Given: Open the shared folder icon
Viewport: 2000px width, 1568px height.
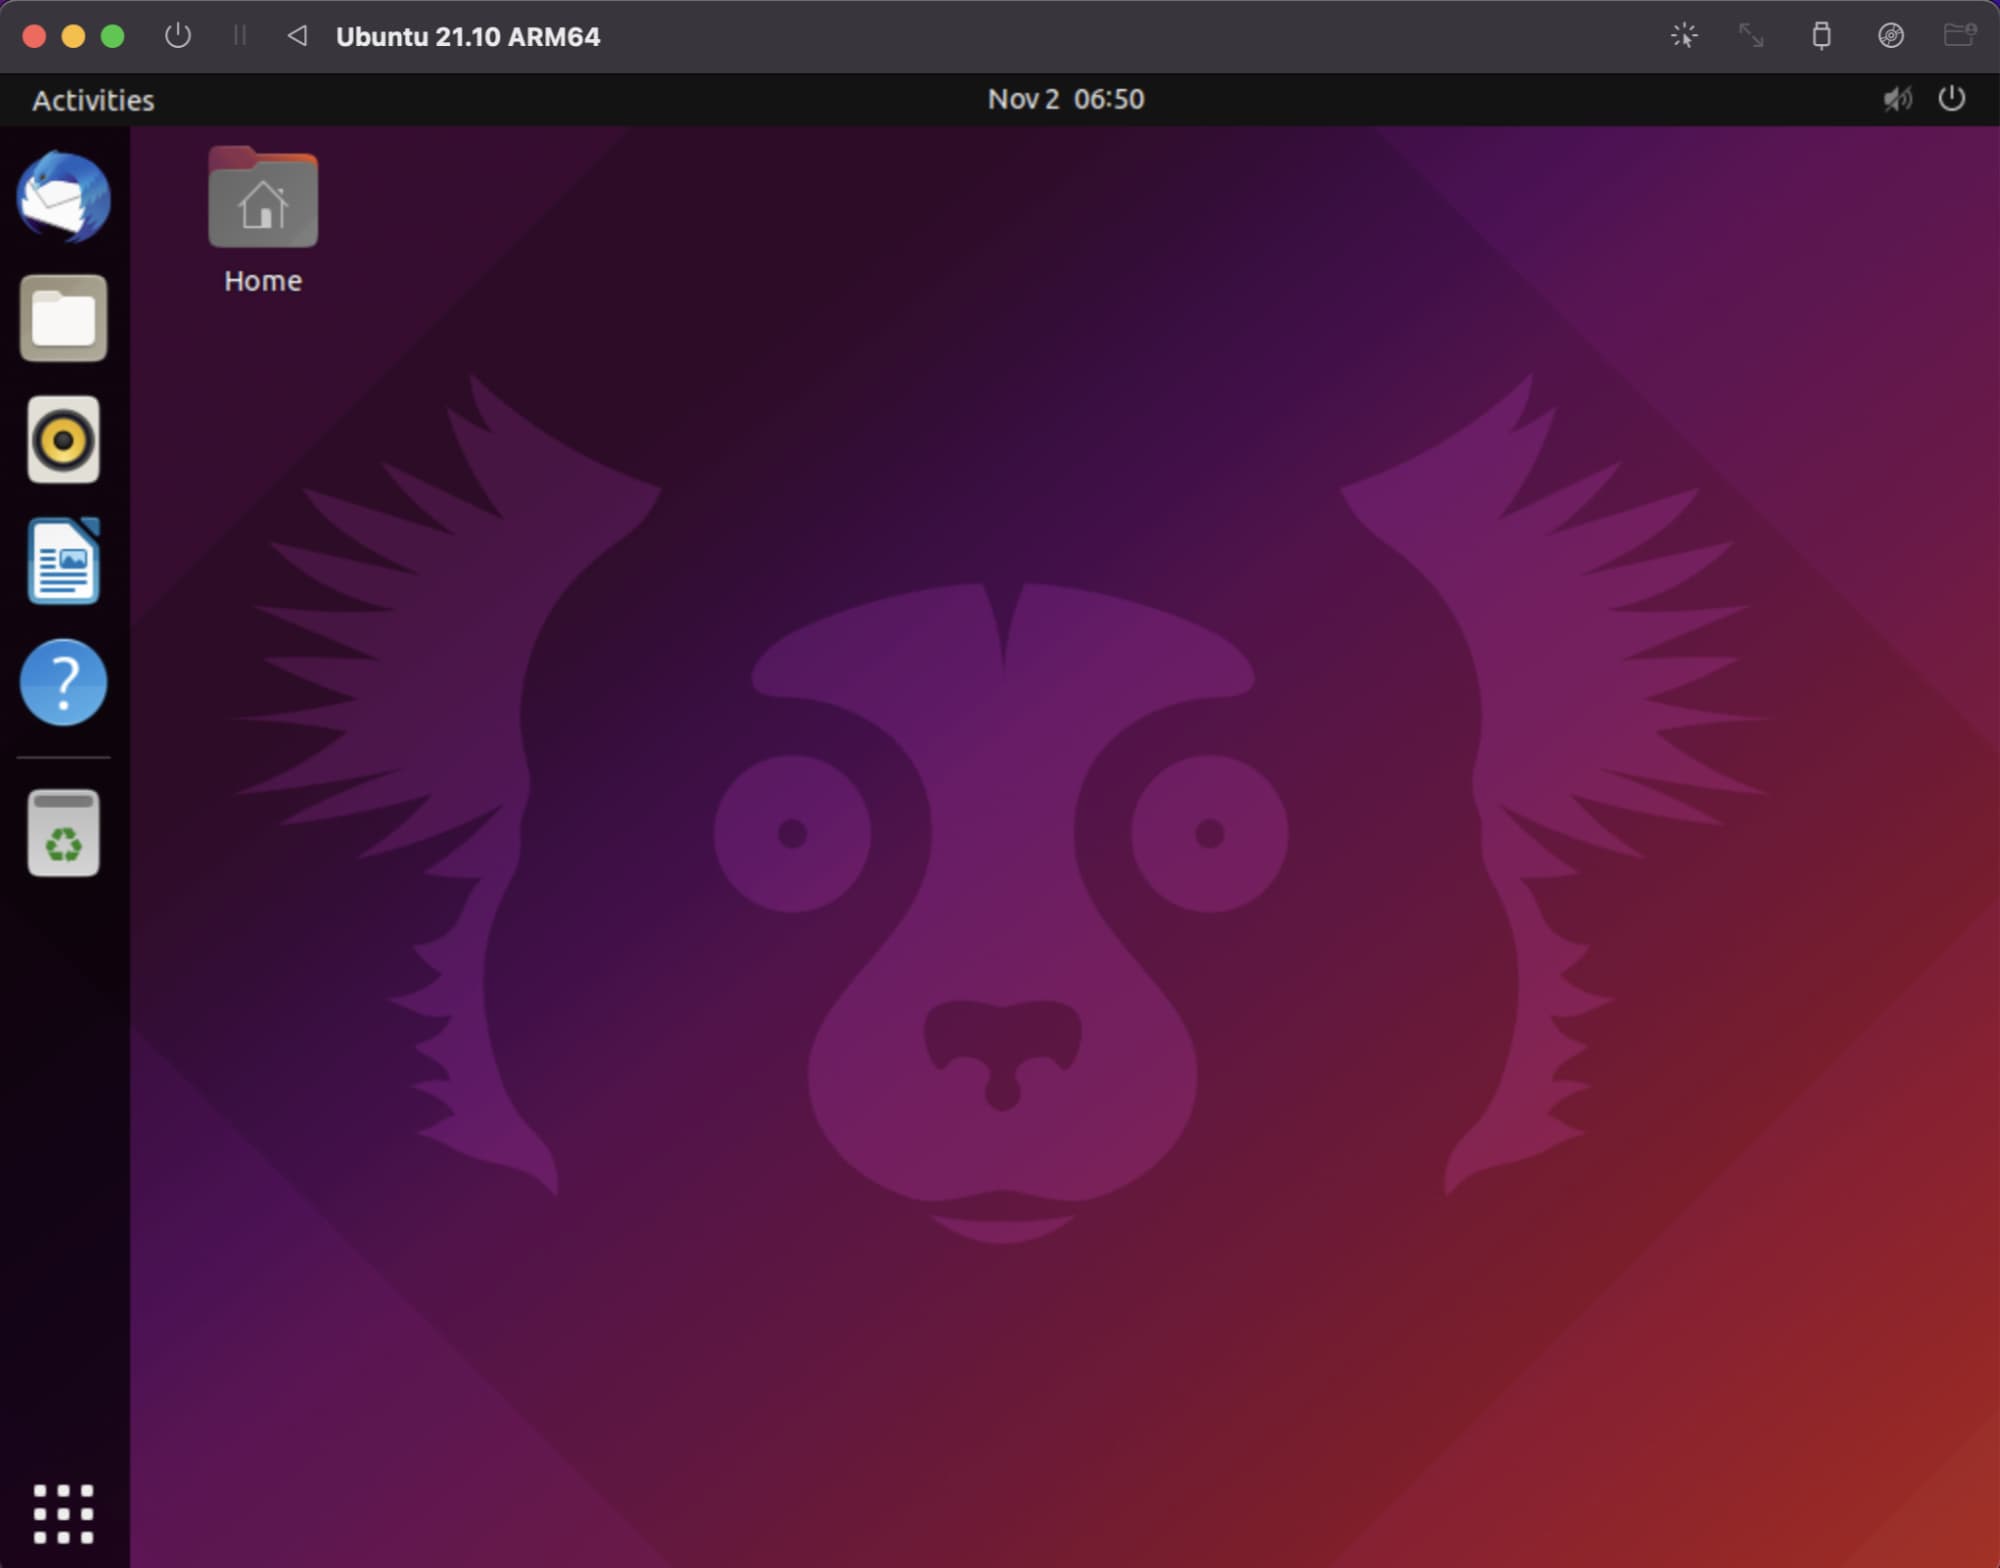Looking at the screenshot, I should (1960, 36).
